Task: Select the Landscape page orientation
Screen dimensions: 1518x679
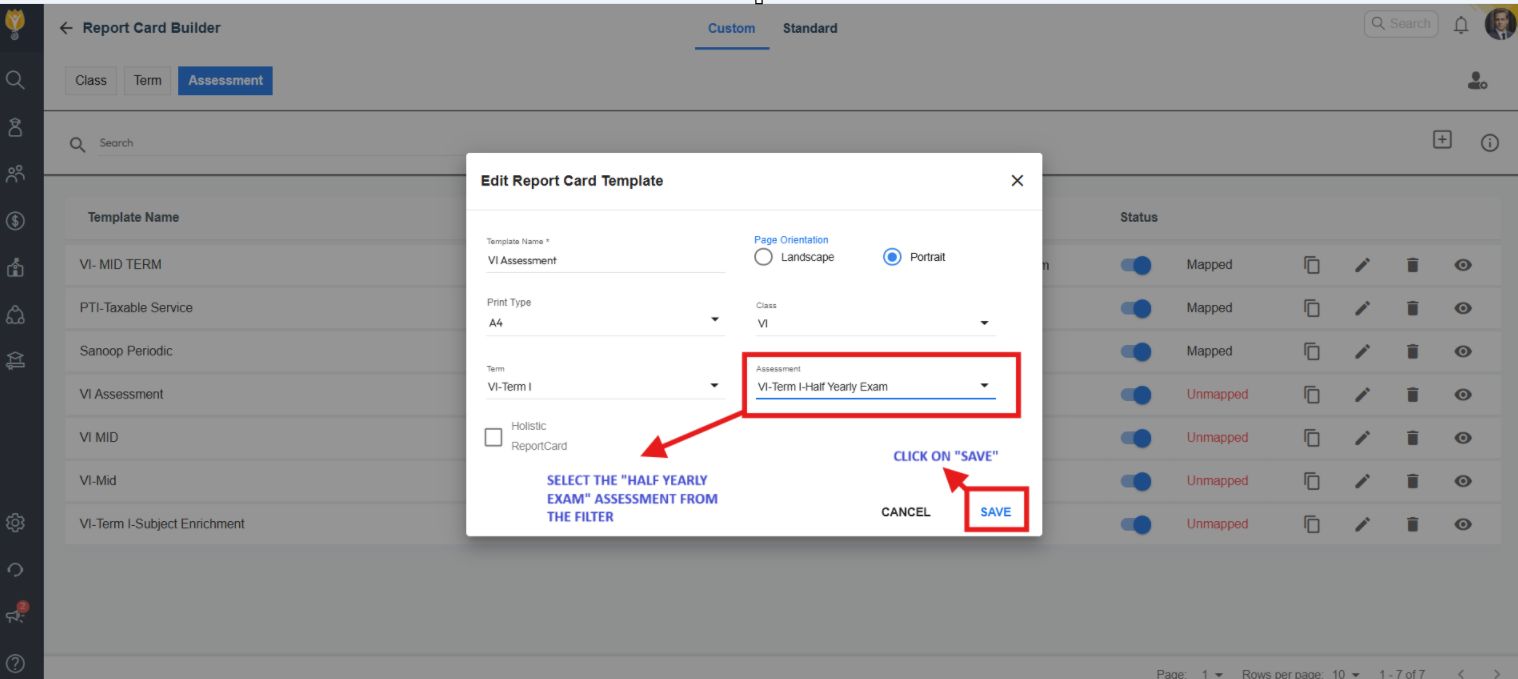Action: point(764,257)
